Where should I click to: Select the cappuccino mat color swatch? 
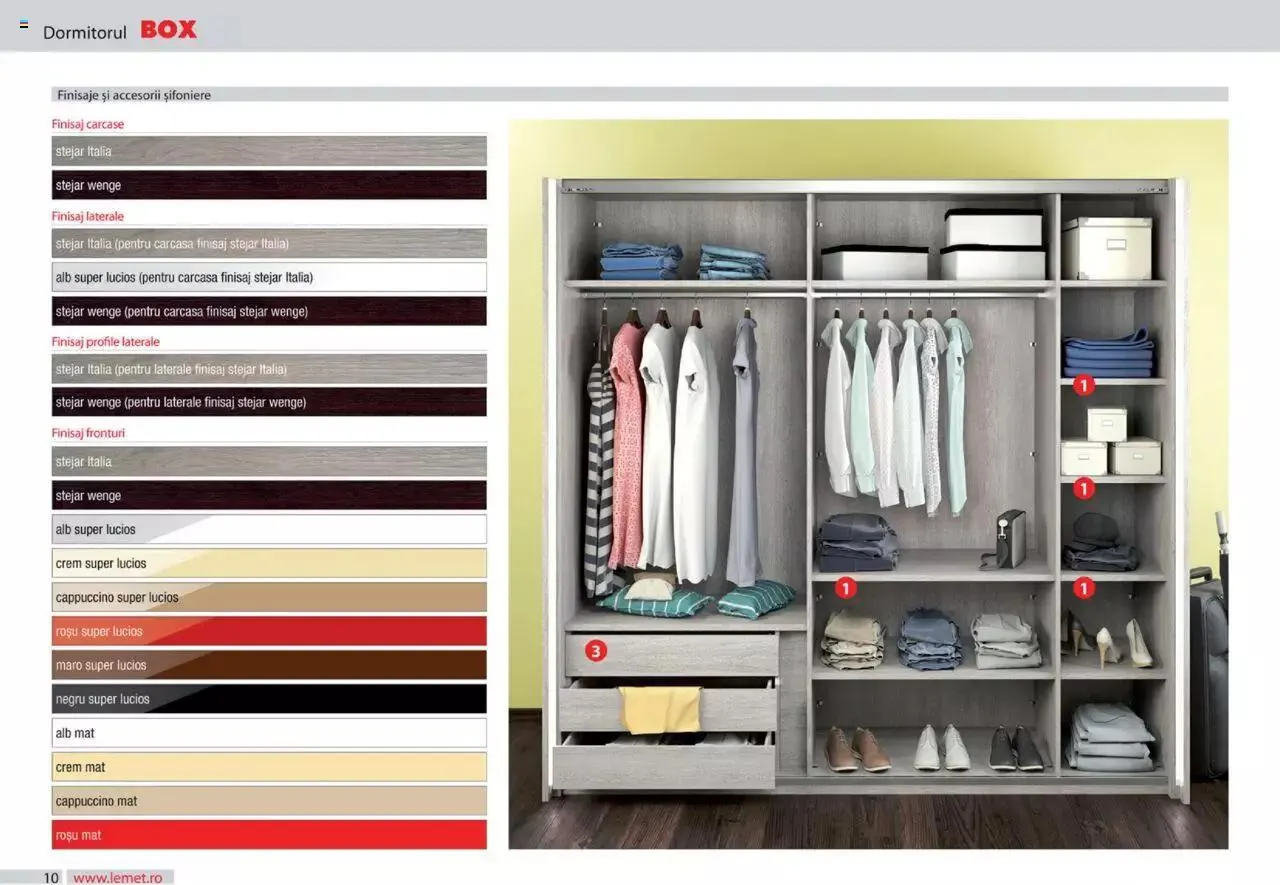tap(269, 801)
